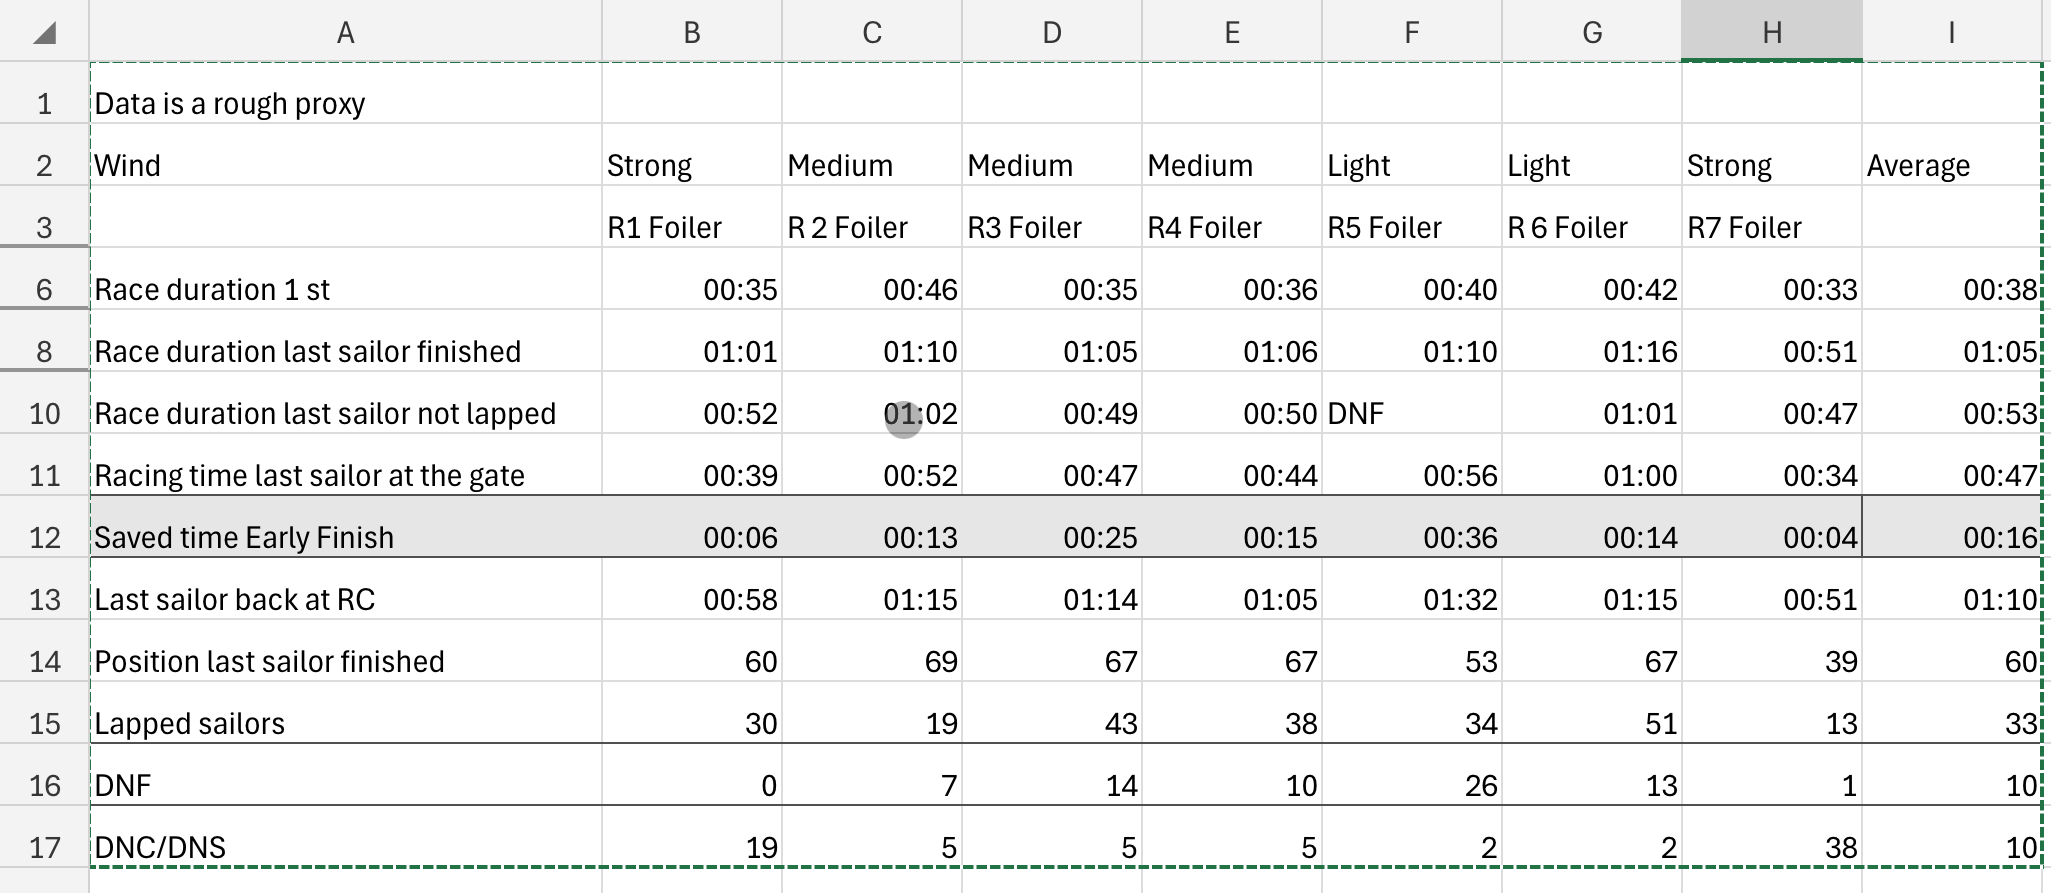Image resolution: width=2051 pixels, height=893 pixels.
Task: Click the "Position last sailor finished" cell
Action: pos(345,662)
